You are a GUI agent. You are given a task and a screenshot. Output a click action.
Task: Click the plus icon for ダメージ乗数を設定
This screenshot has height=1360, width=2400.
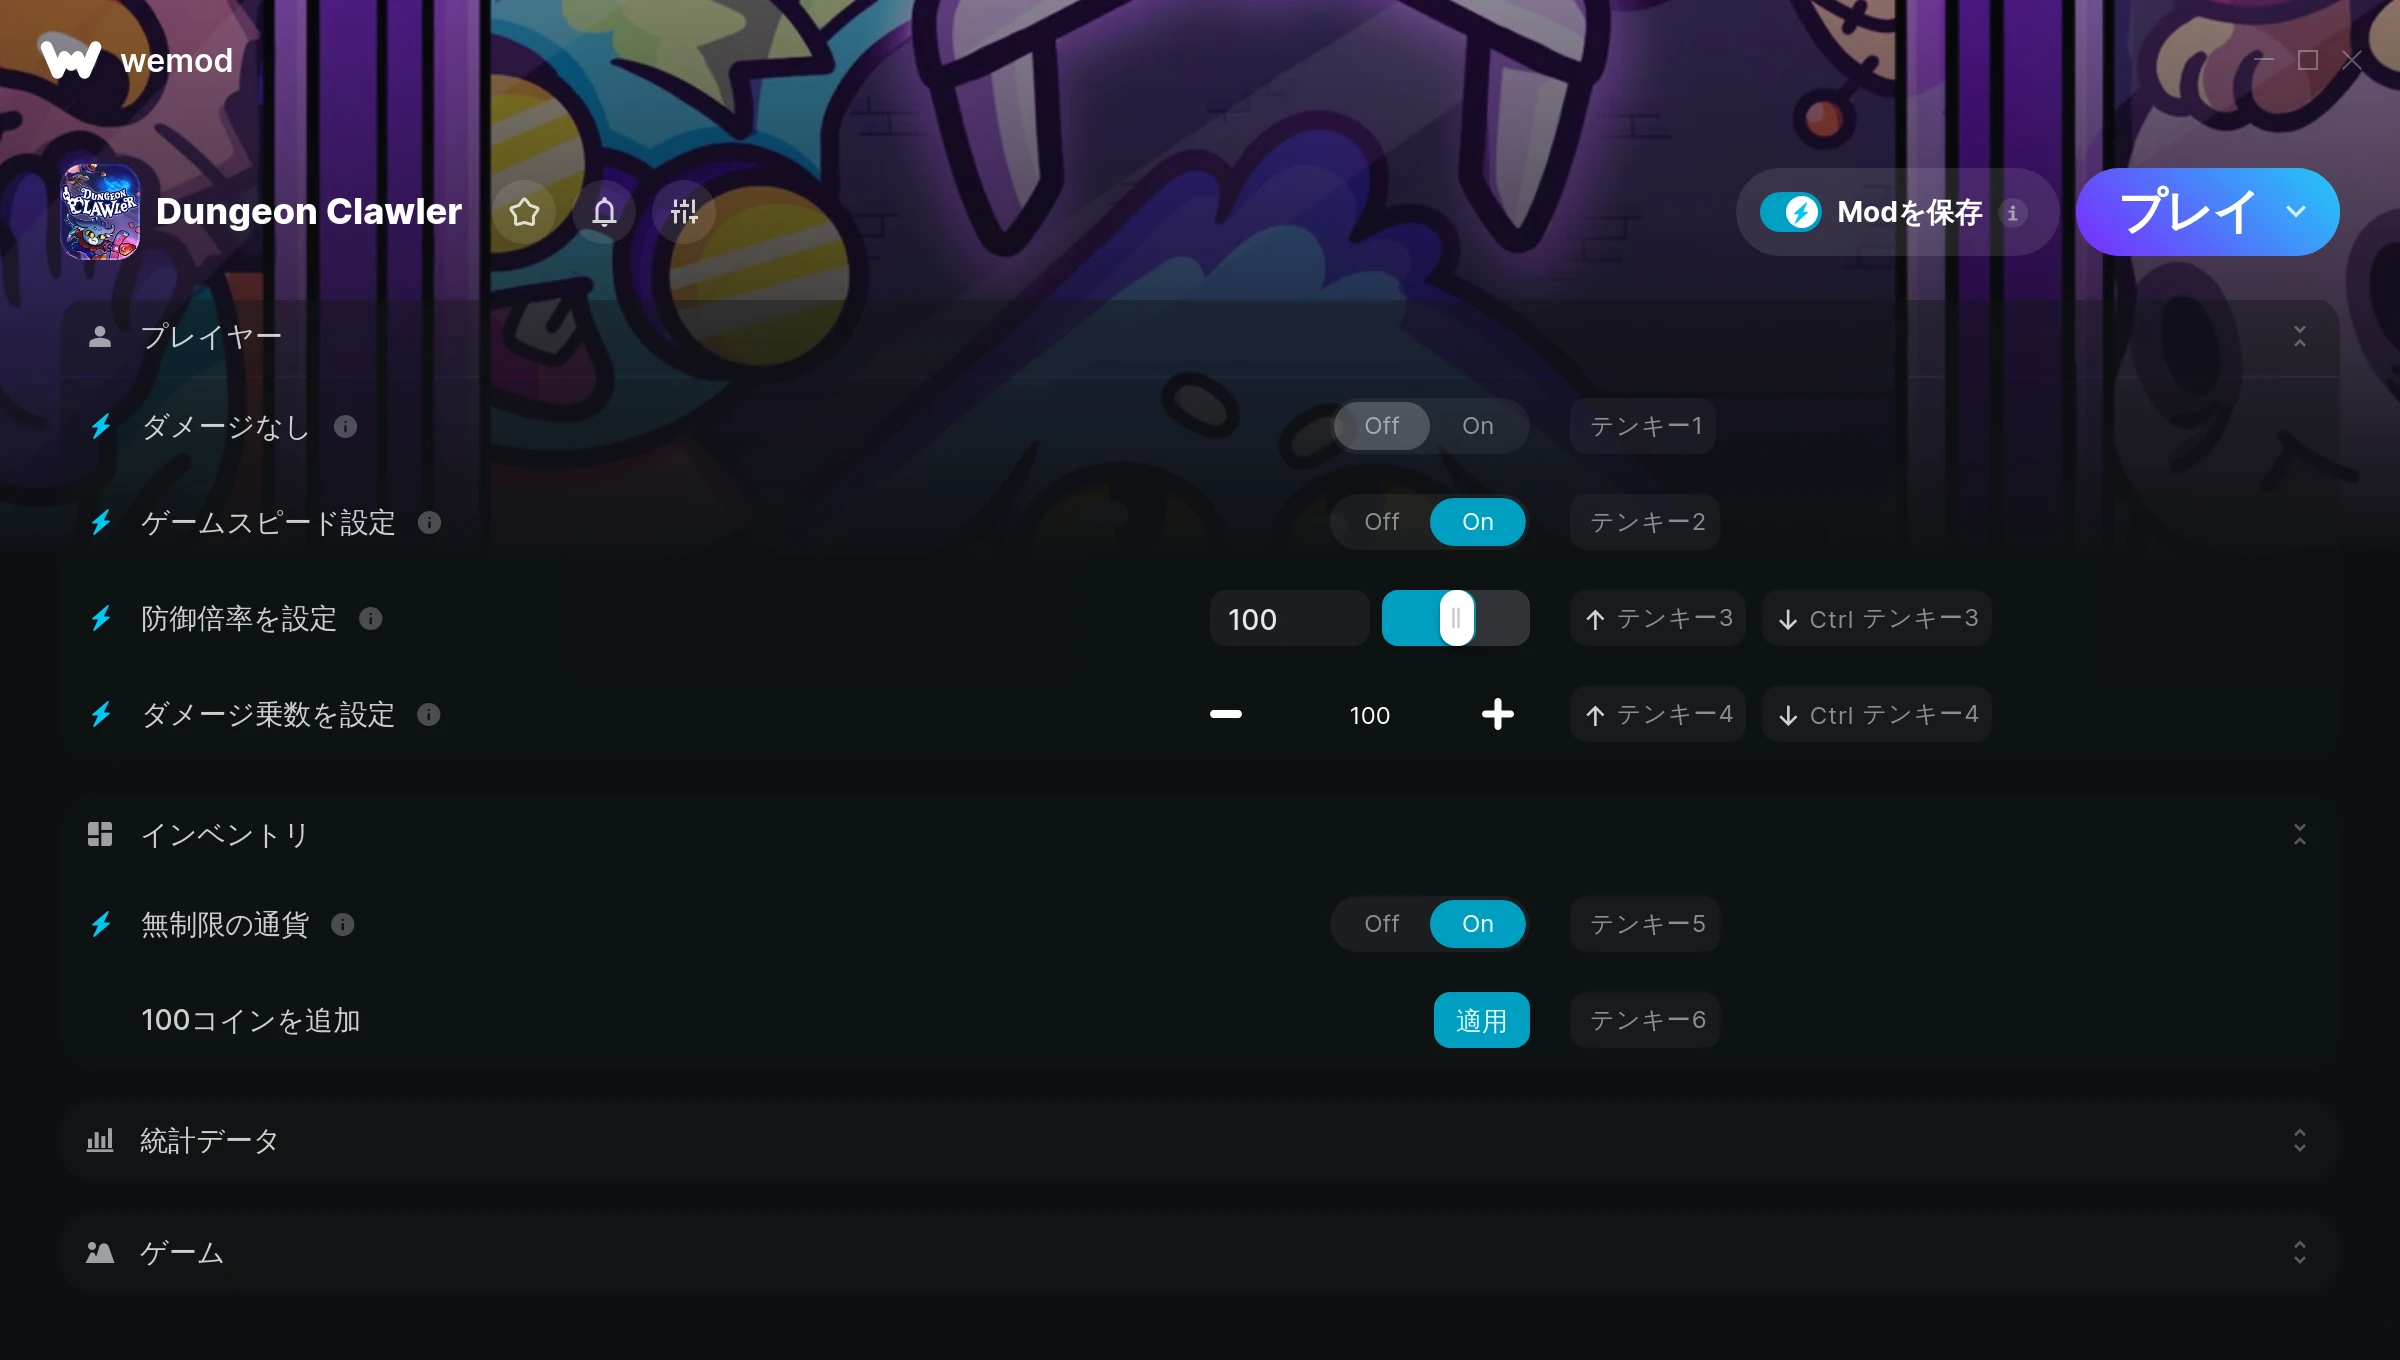[1497, 714]
